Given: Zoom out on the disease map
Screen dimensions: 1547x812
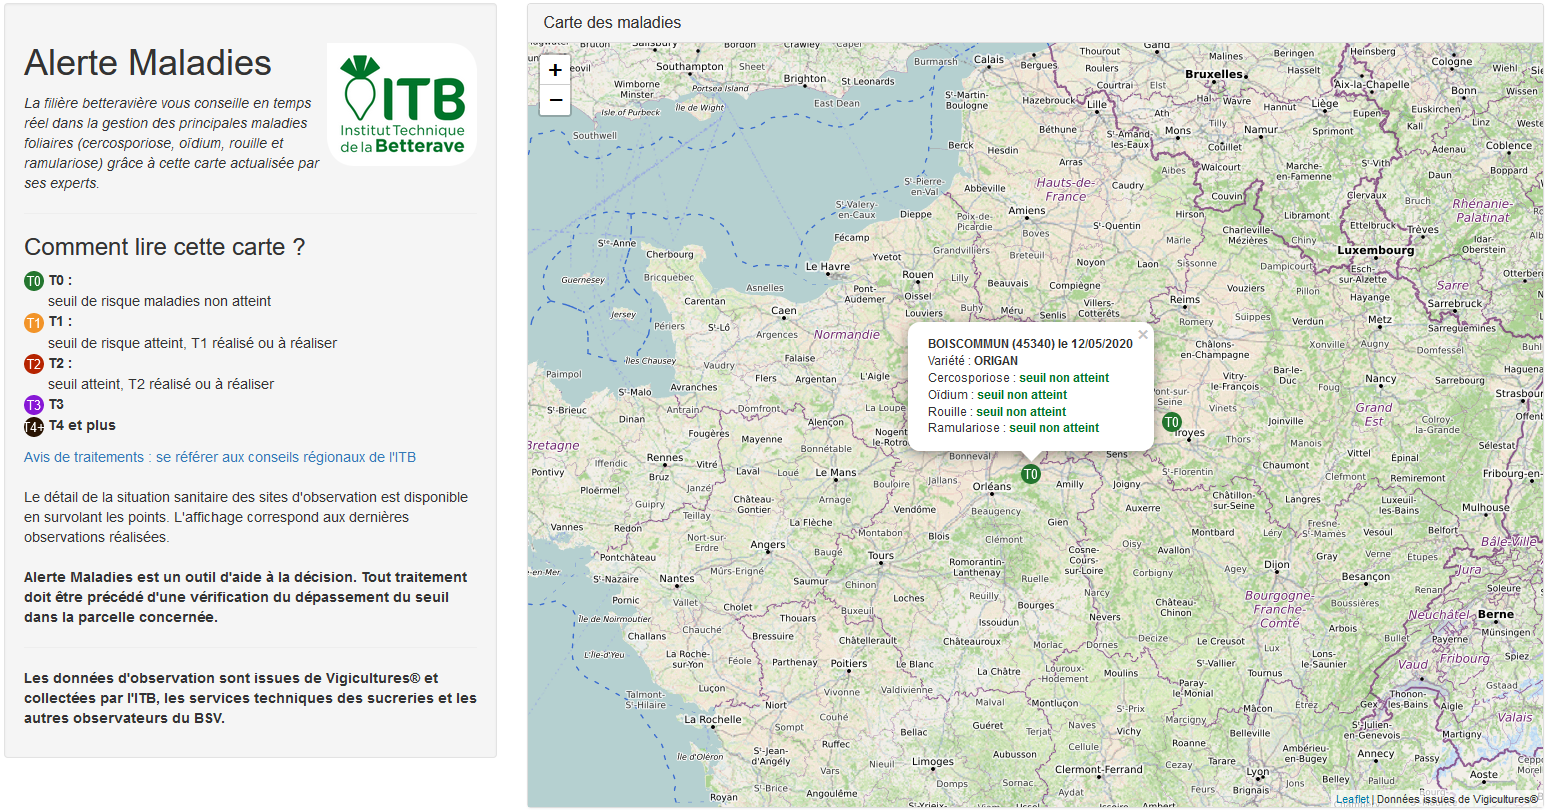Looking at the screenshot, I should click(555, 100).
